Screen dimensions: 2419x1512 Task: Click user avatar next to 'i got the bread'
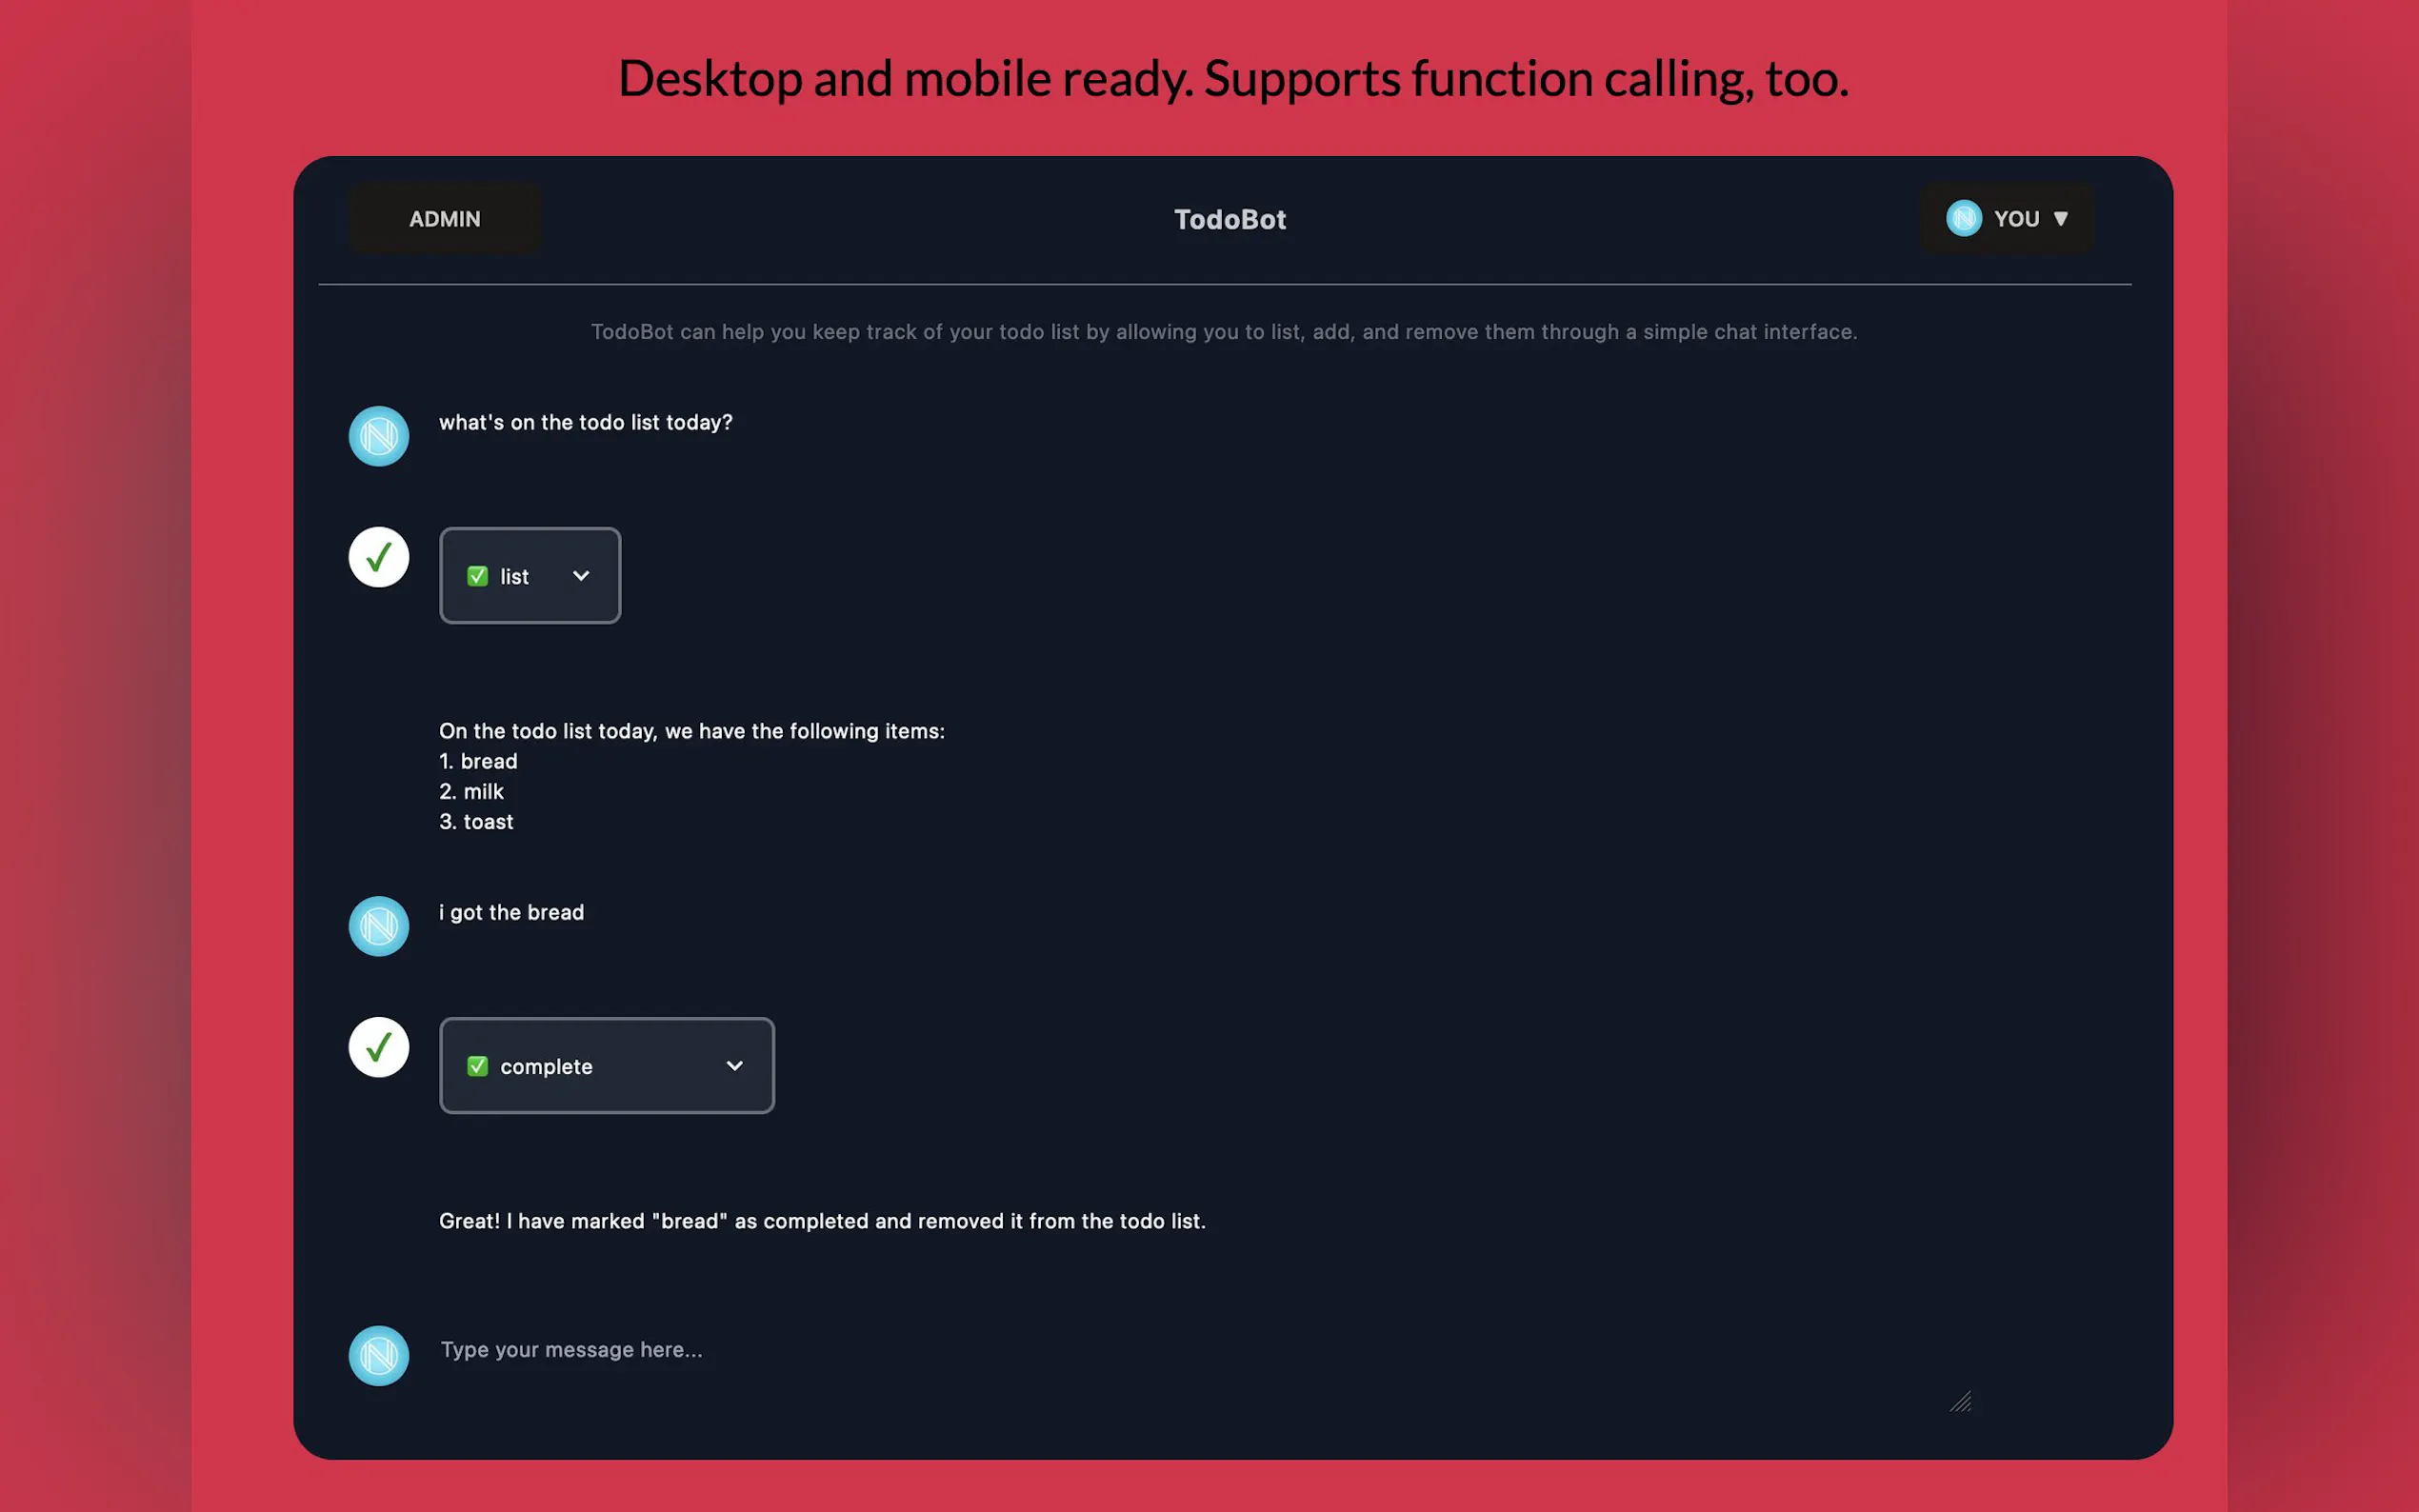point(378,926)
